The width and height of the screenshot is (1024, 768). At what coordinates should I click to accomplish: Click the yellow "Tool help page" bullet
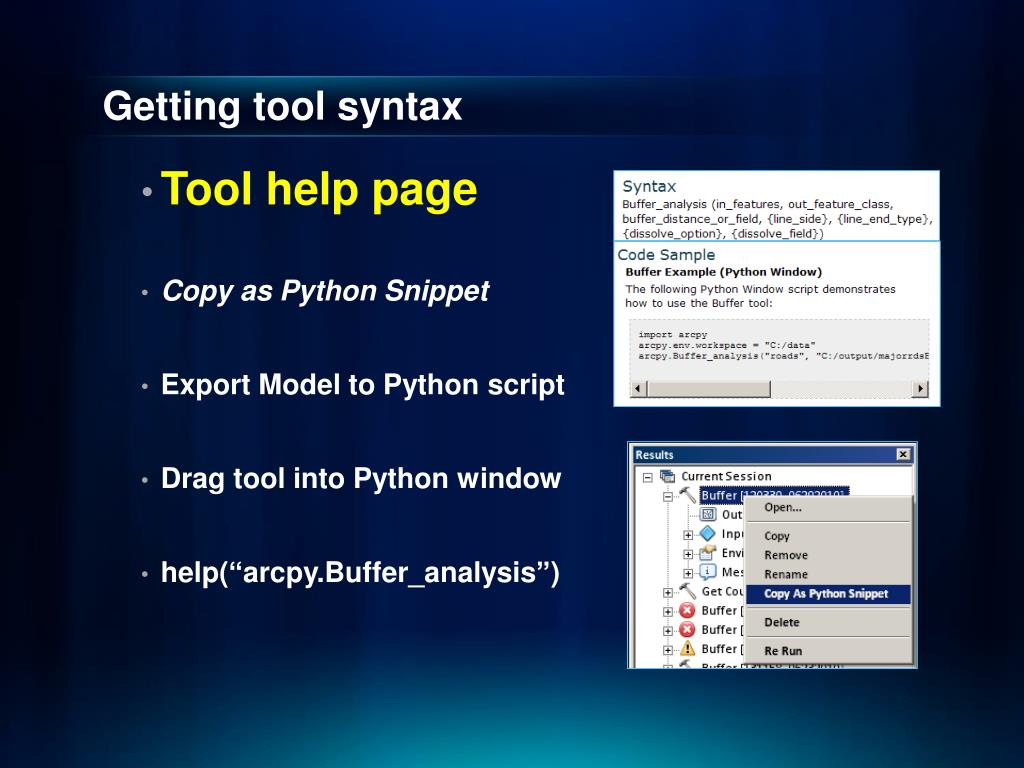319,189
